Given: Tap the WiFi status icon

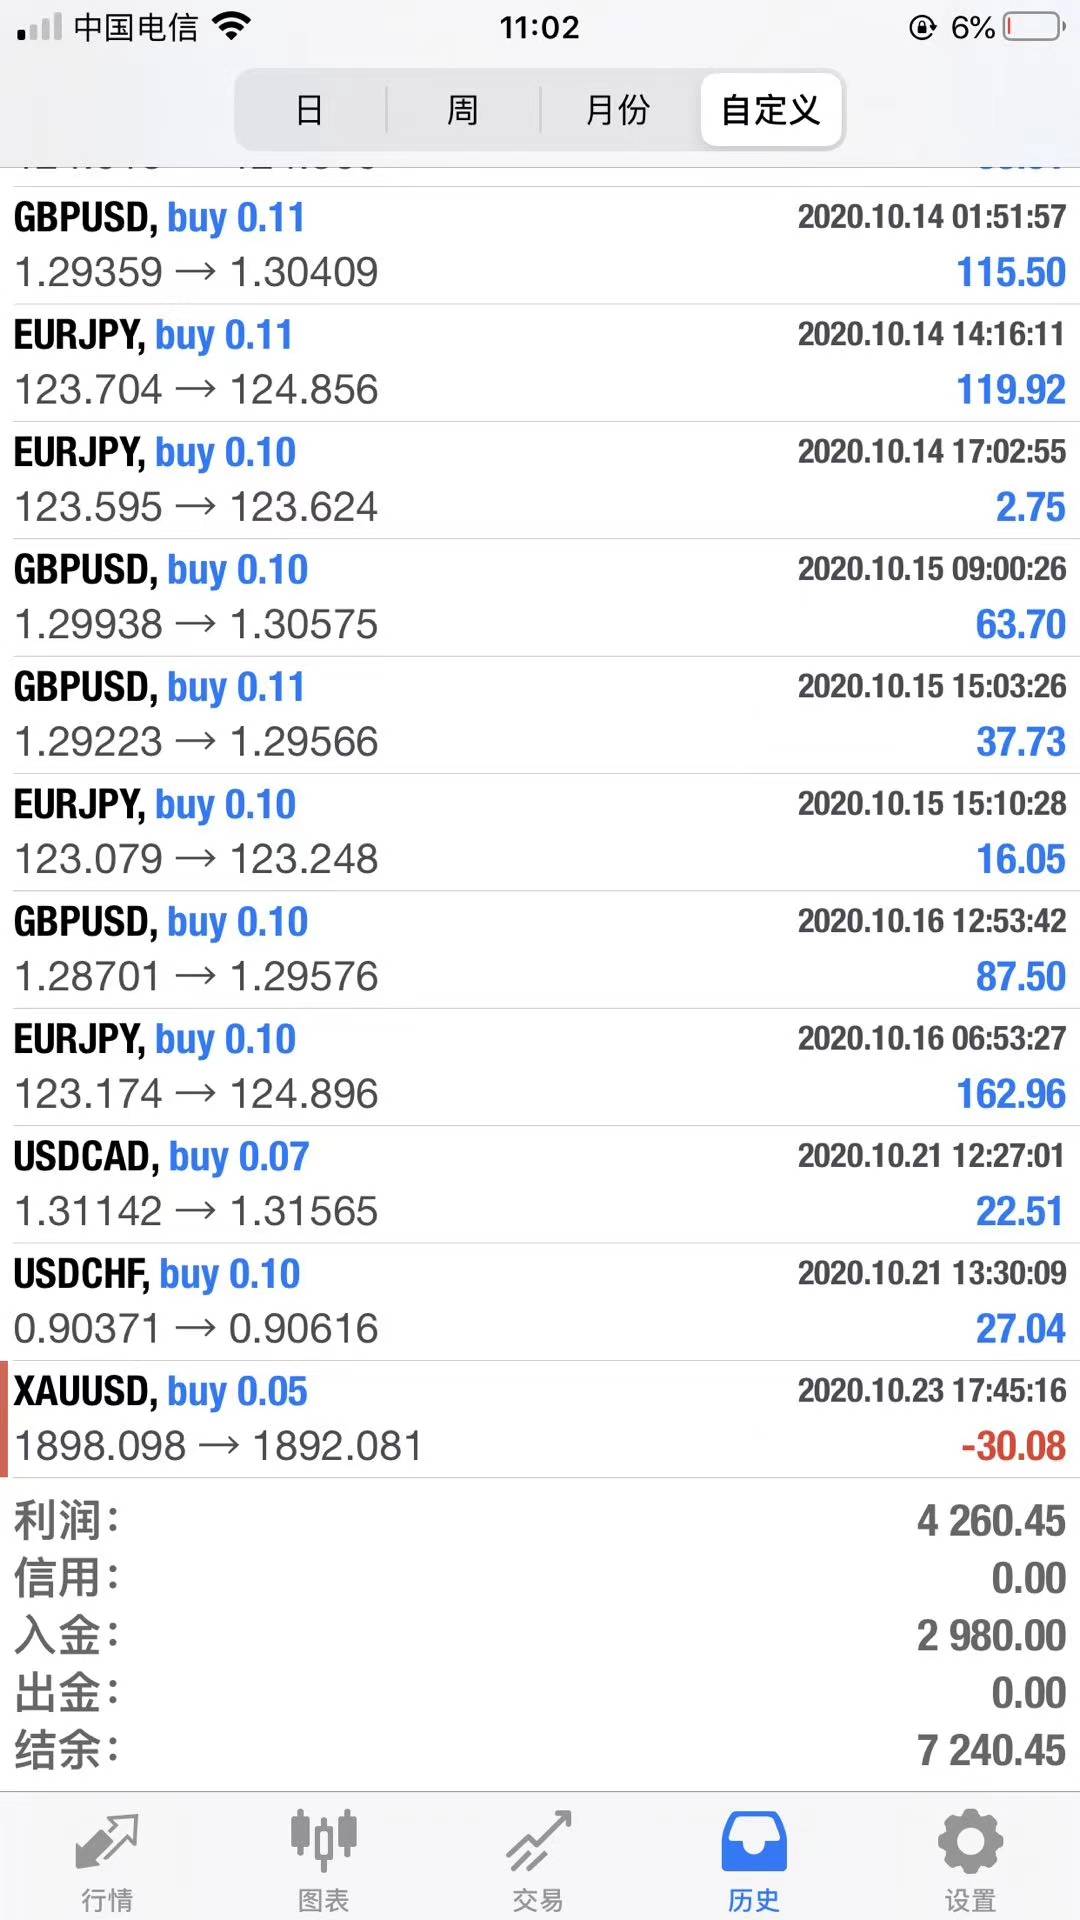Looking at the screenshot, I should [x=232, y=27].
